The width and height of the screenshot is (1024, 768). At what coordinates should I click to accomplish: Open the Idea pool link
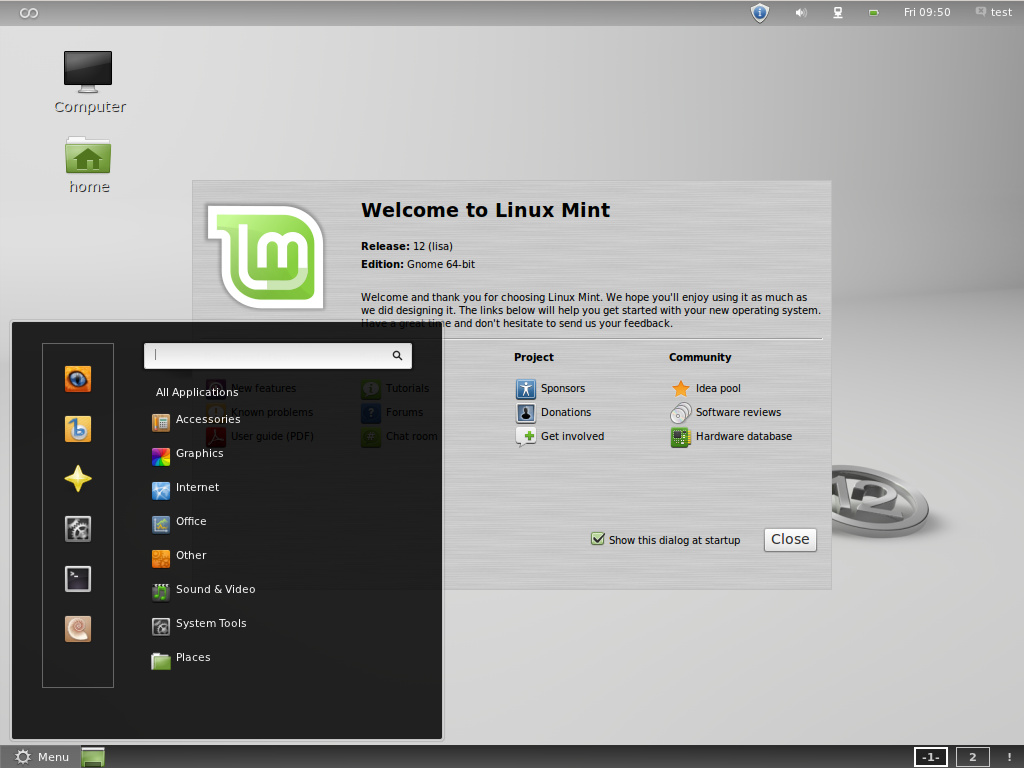point(718,388)
